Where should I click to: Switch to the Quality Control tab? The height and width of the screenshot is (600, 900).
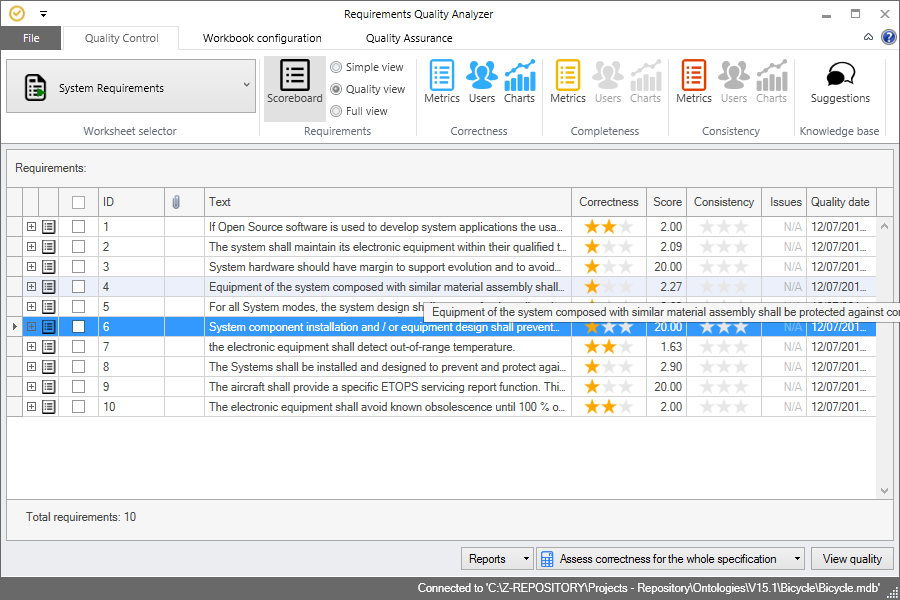tap(121, 38)
